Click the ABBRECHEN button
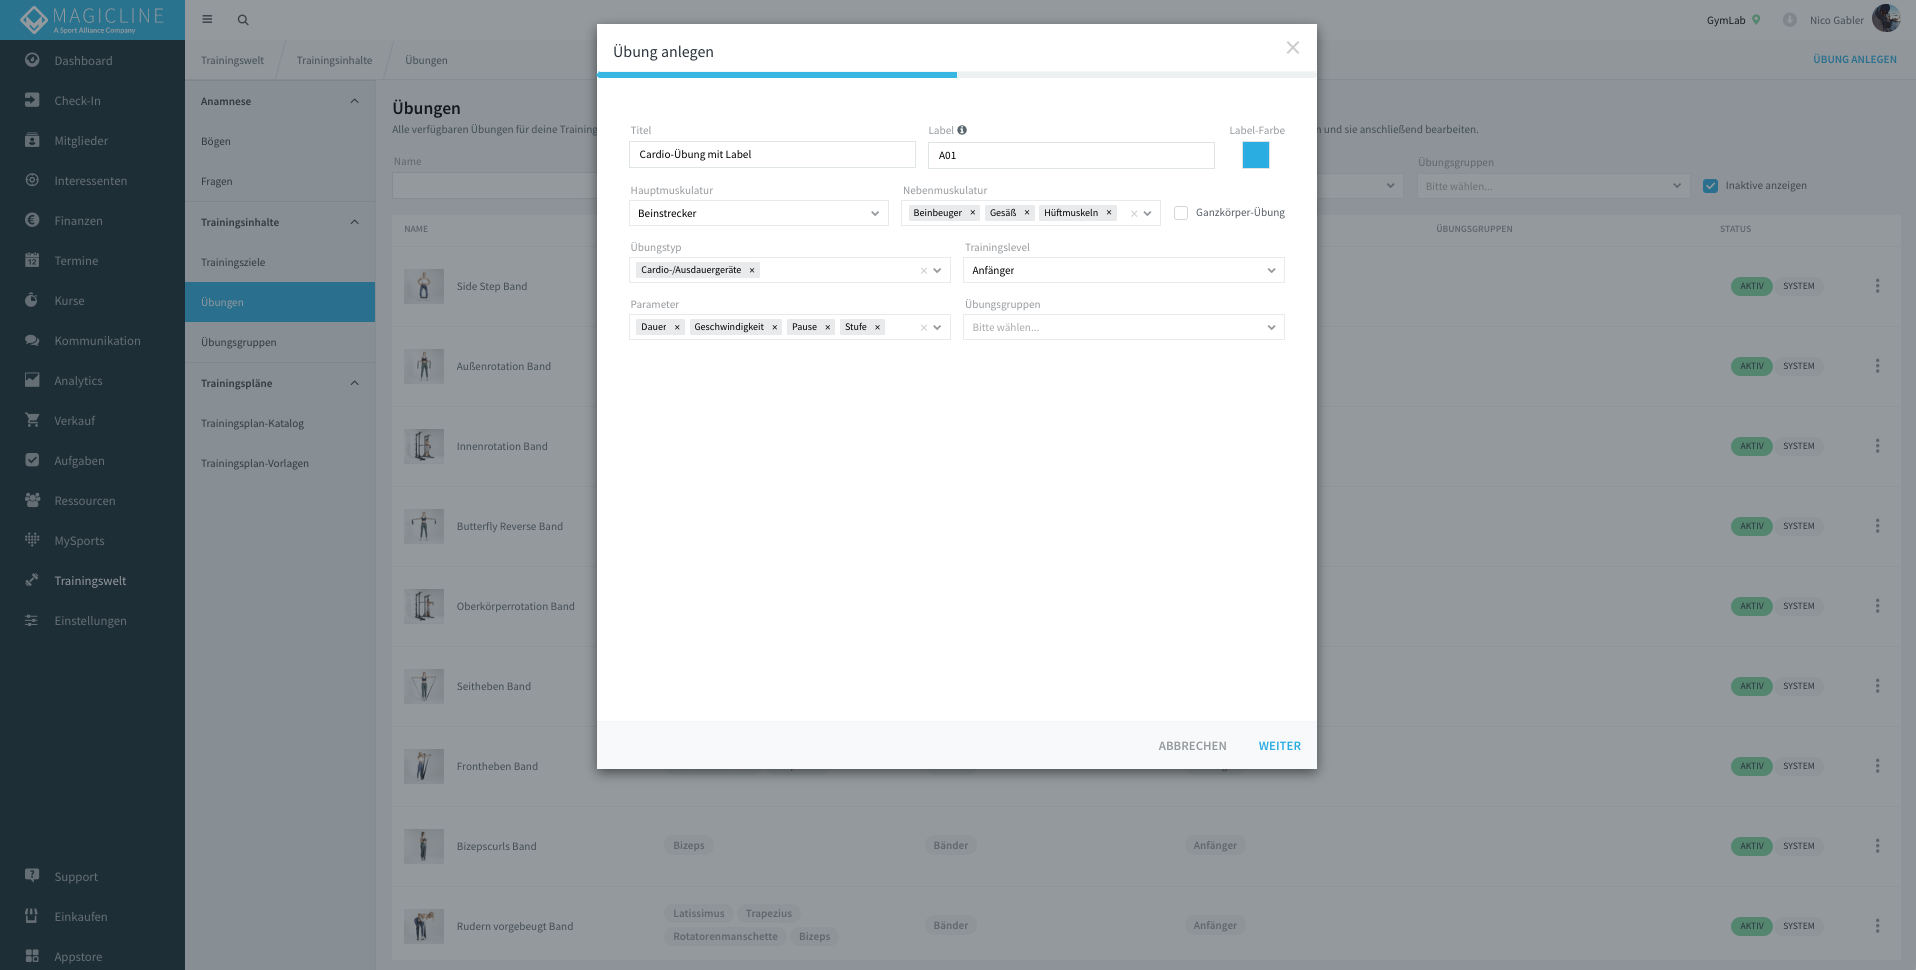Image resolution: width=1916 pixels, height=970 pixels. click(x=1192, y=746)
